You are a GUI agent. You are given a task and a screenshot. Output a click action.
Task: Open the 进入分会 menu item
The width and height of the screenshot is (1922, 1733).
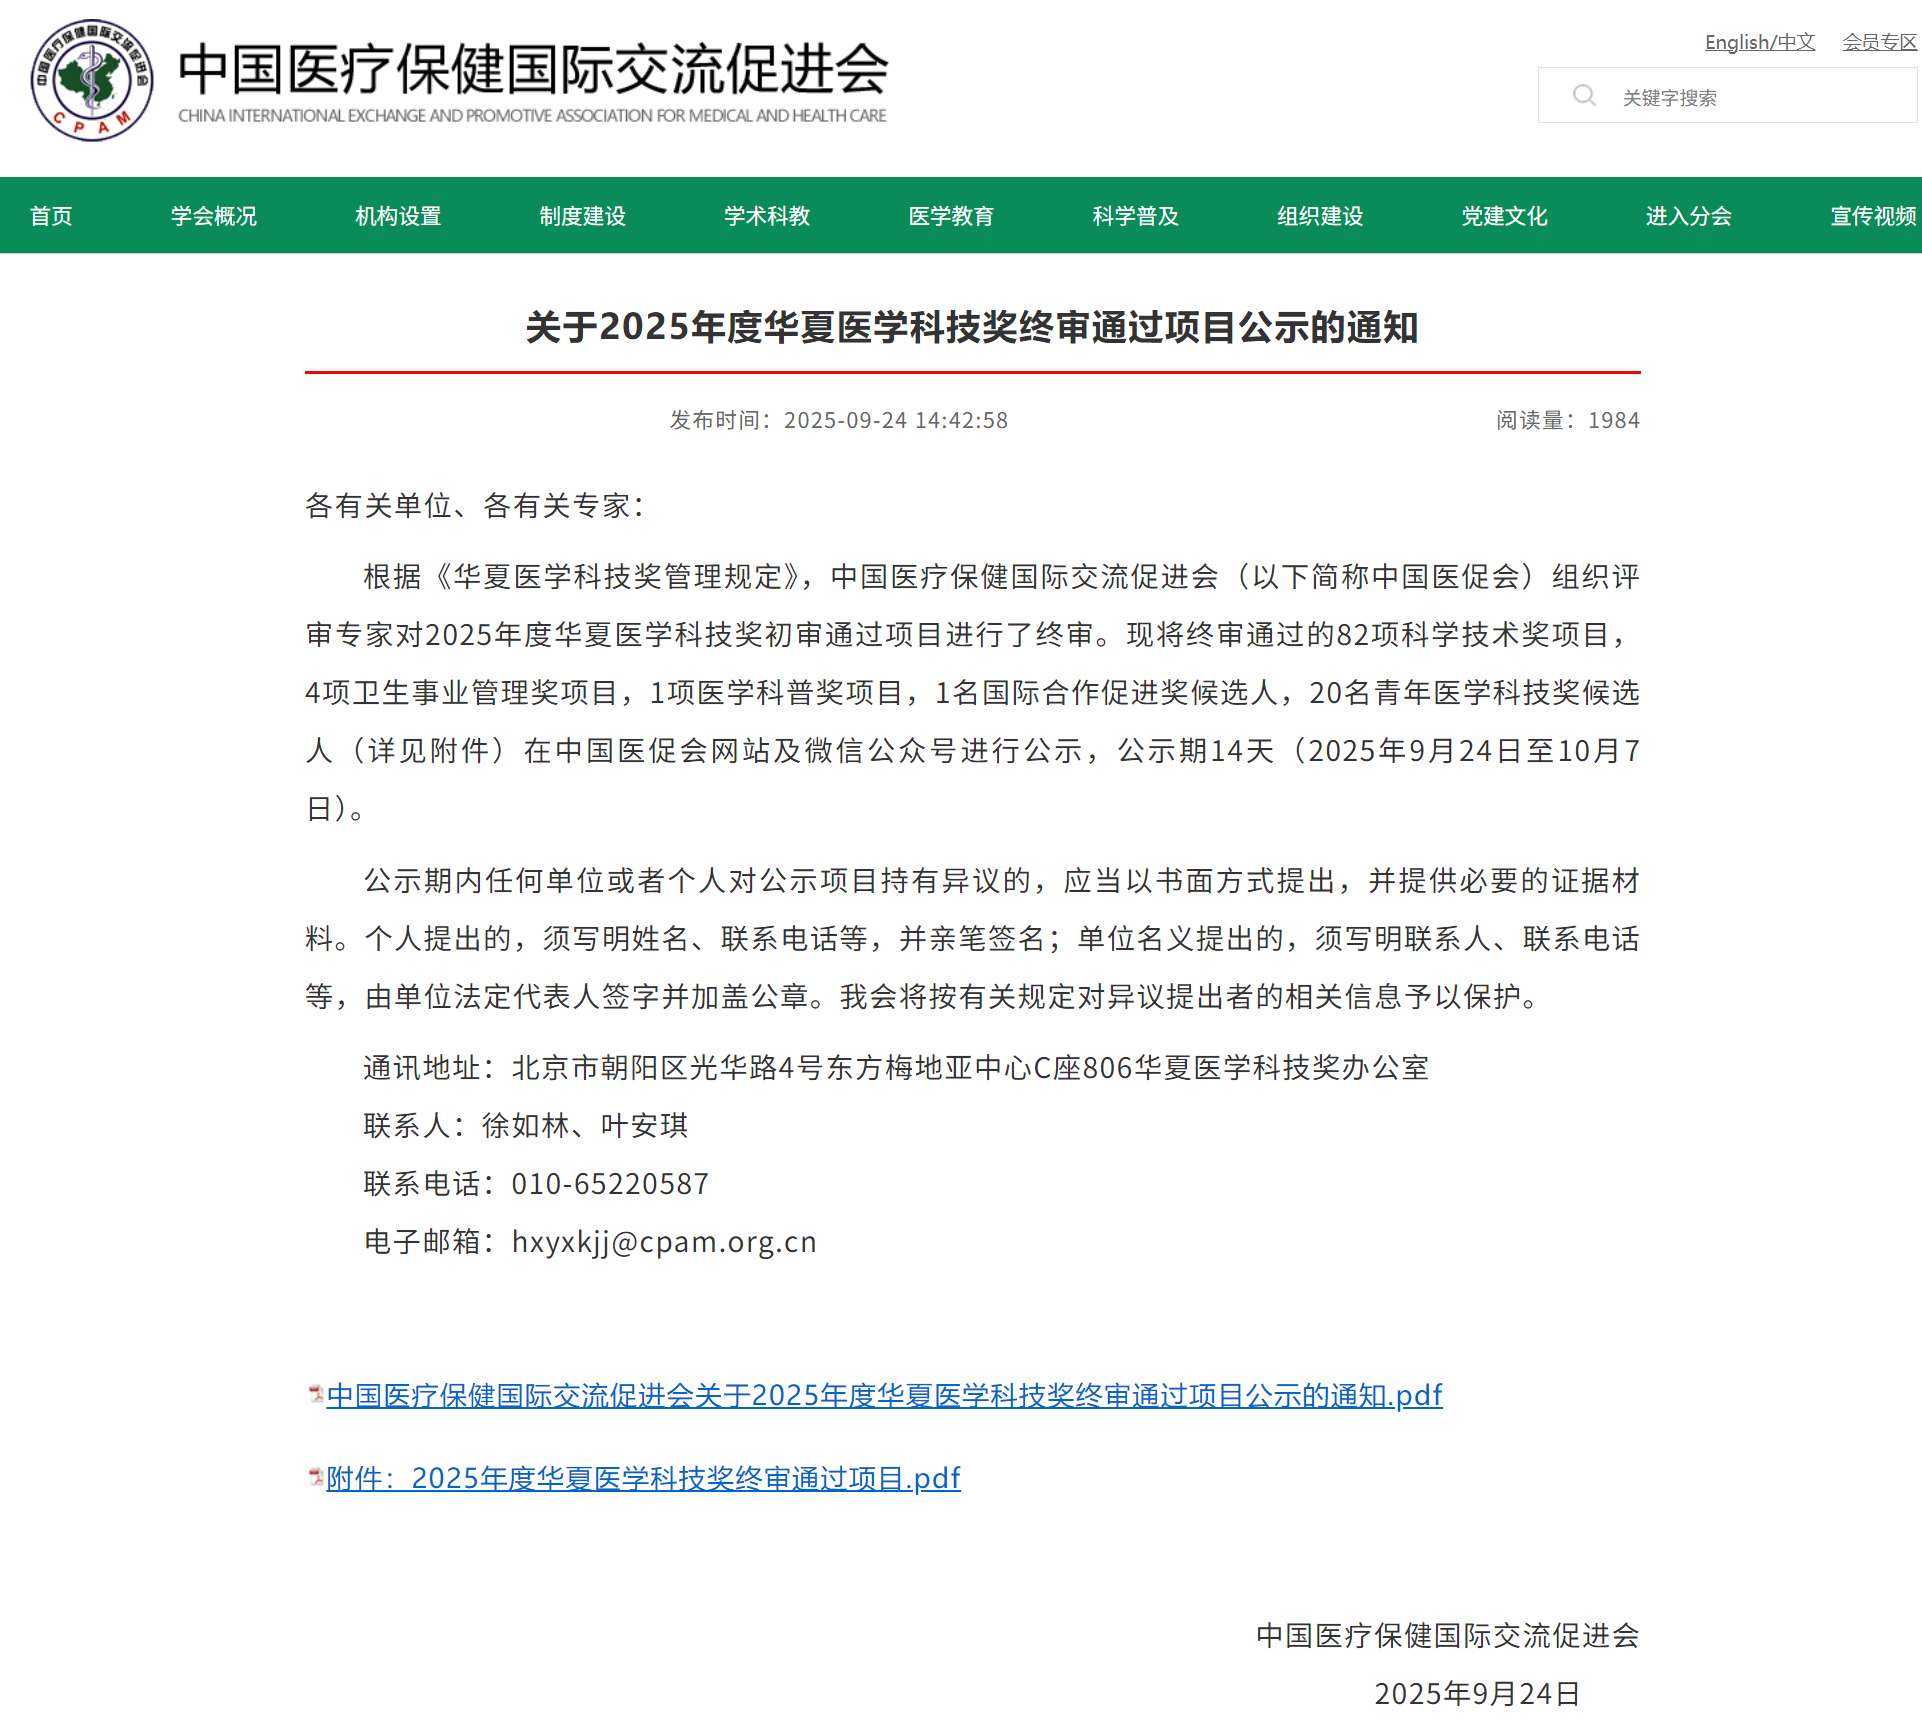[x=1688, y=216]
